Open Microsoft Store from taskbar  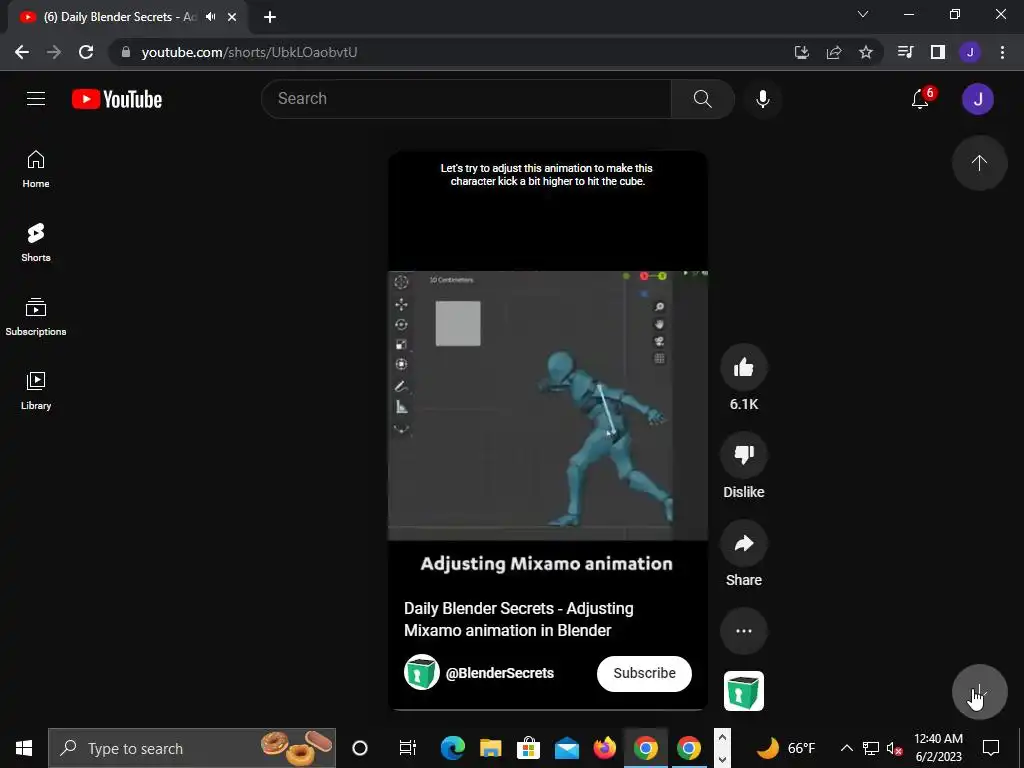(x=528, y=748)
